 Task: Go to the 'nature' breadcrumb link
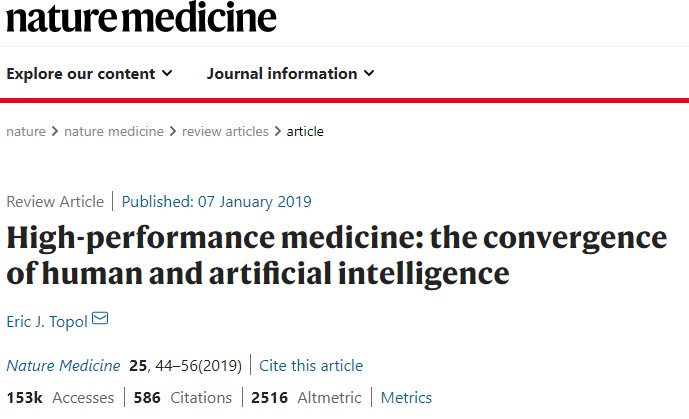pyautogui.click(x=26, y=131)
